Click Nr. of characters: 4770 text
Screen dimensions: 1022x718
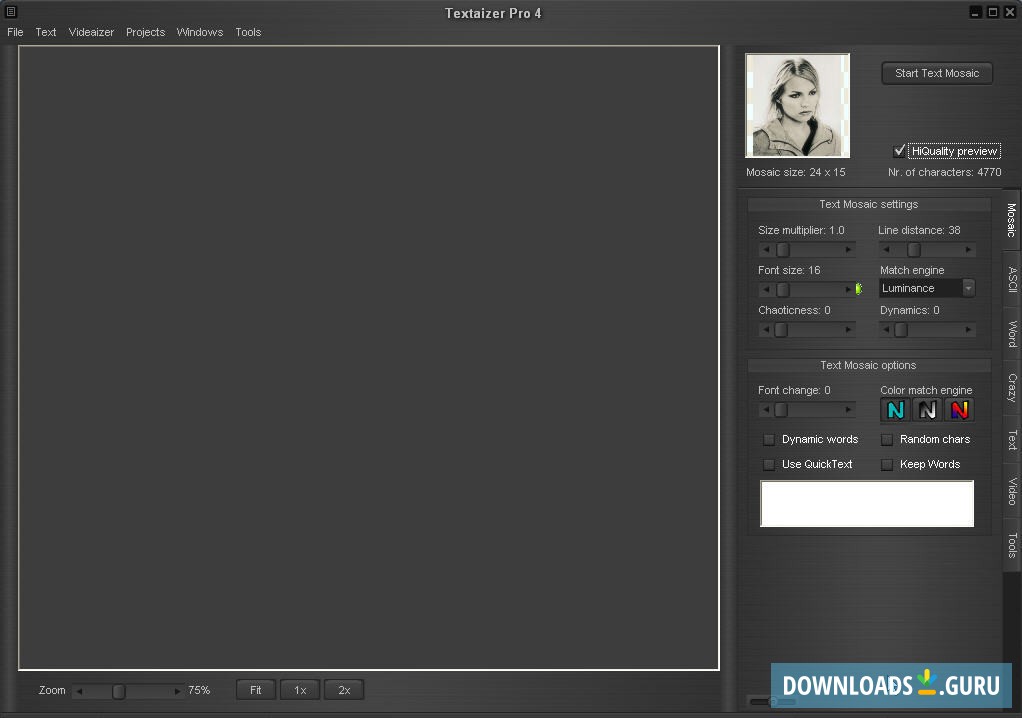pos(944,173)
